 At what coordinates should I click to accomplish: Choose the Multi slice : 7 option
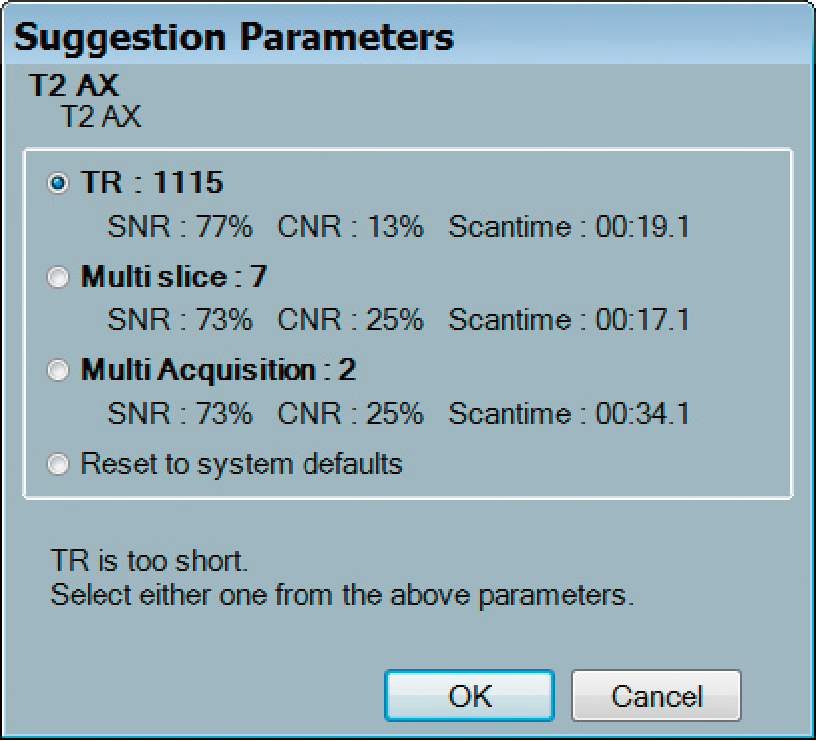pos(59,277)
